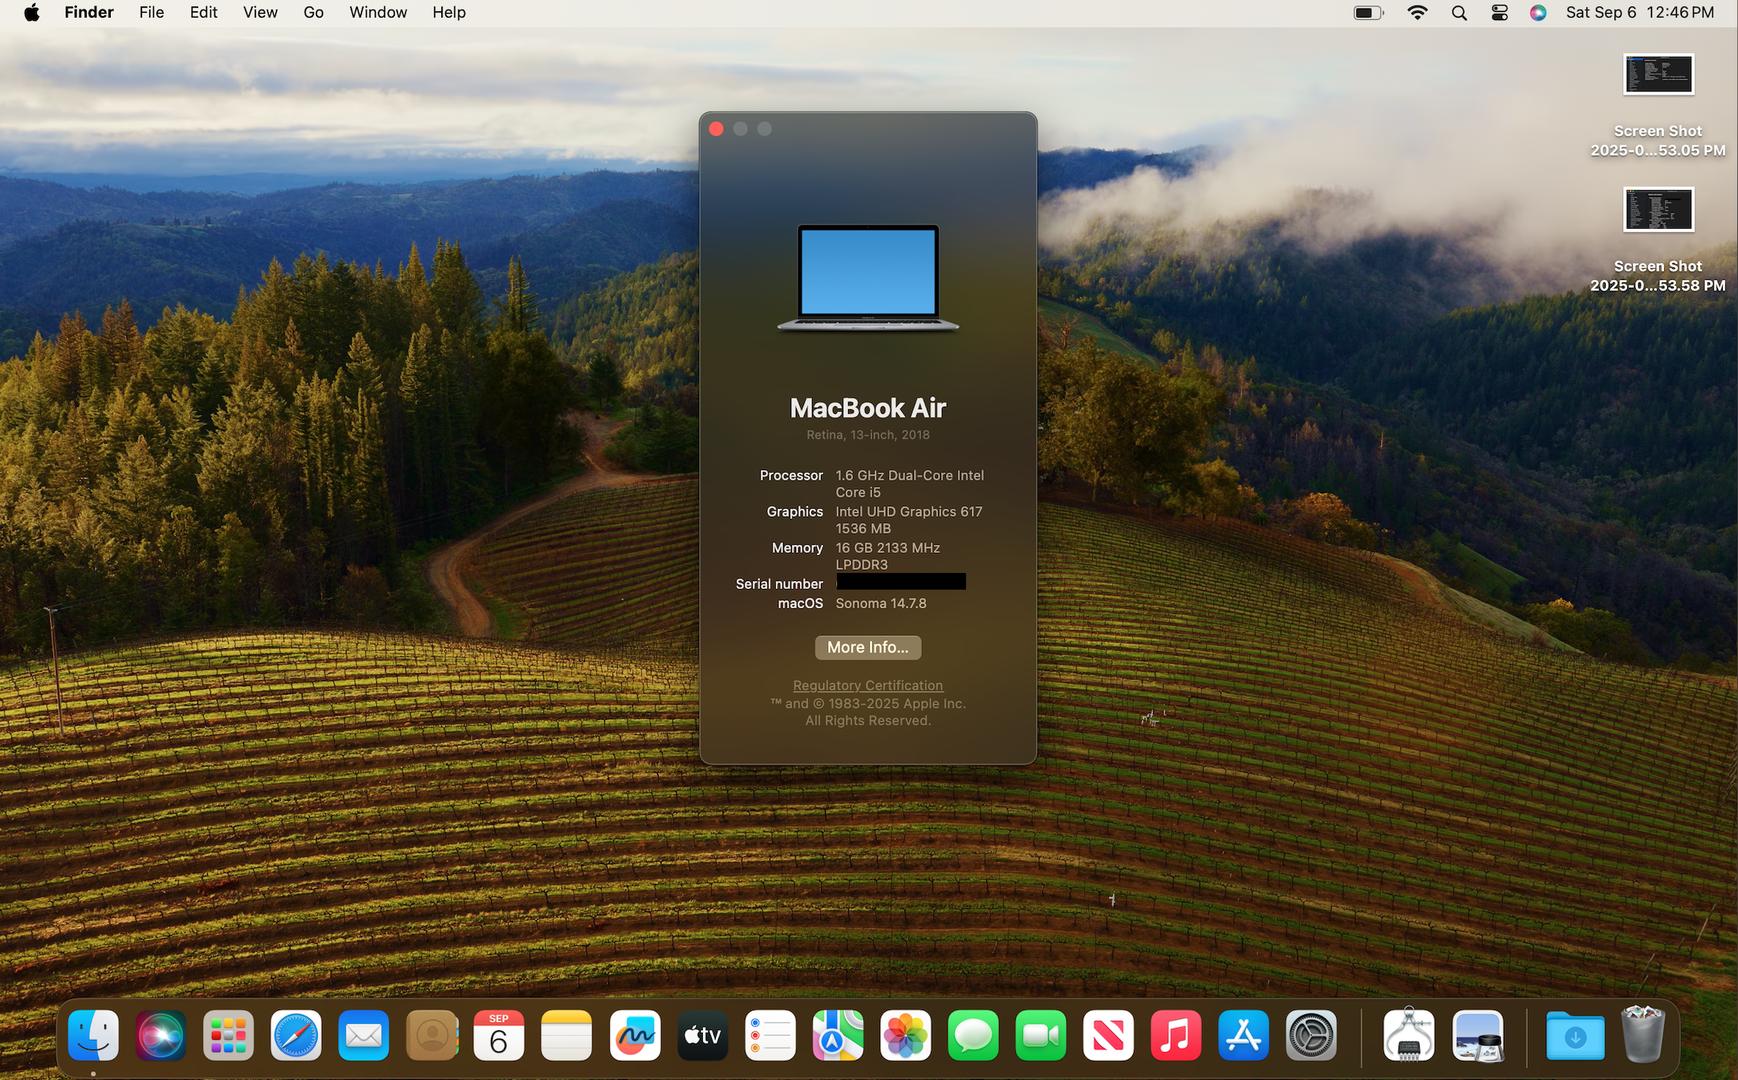1738x1080 pixels.
Task: Click the "Serial number" label
Action: pos(779,584)
